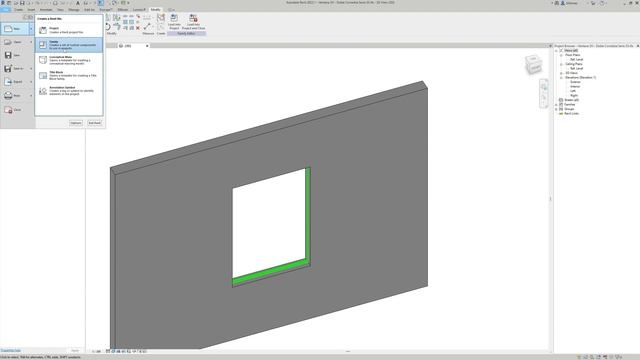Switch to the Modify ribbon tab

(156, 9)
